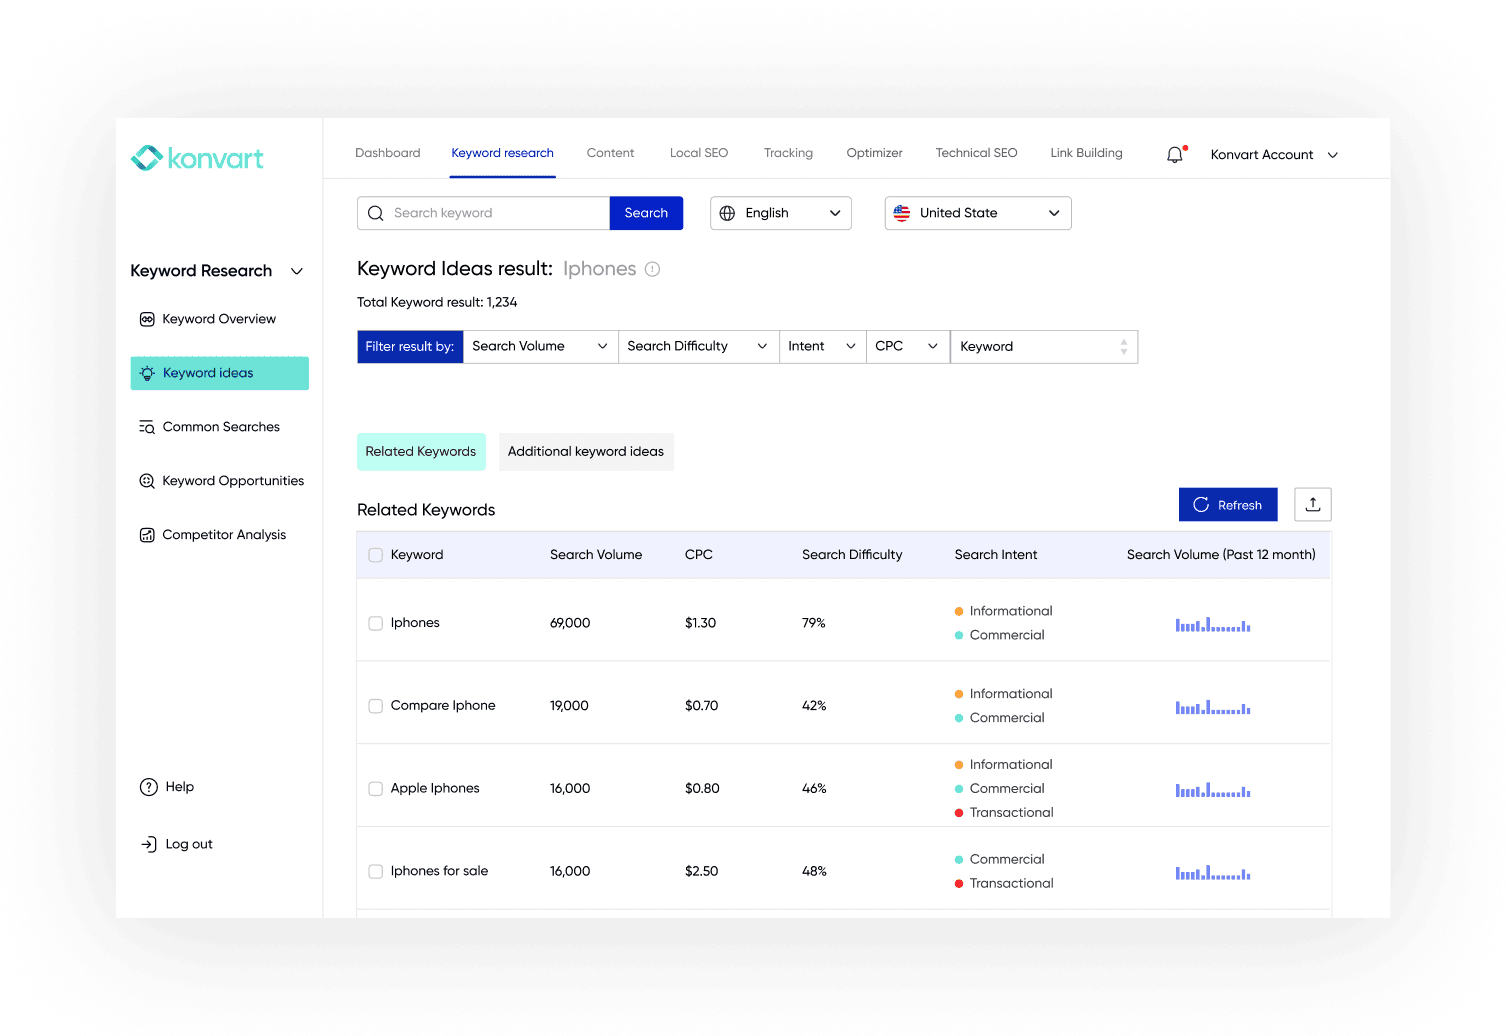Click the Konvart logo
The width and height of the screenshot is (1508, 1036).
tap(198, 158)
